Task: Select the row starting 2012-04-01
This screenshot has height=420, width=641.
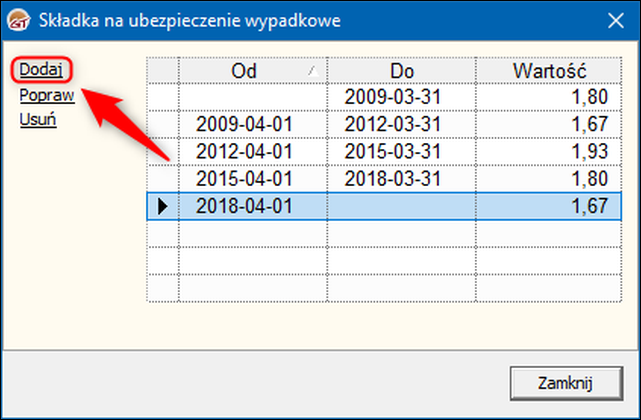Action: (x=244, y=151)
